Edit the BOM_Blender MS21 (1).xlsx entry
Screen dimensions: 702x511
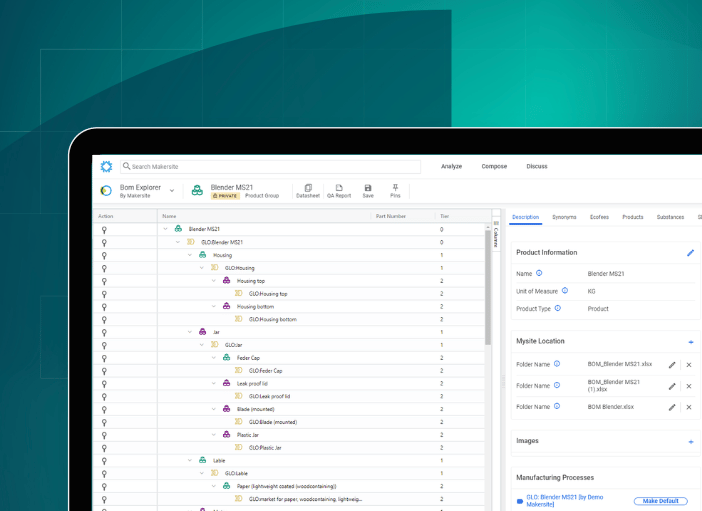[x=672, y=386]
